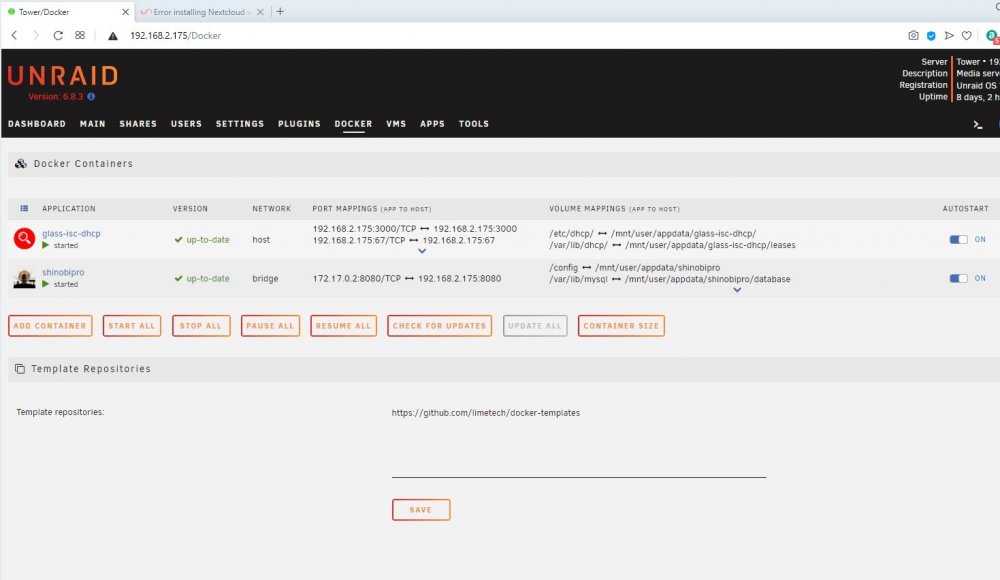The width and height of the screenshot is (1000, 580).
Task: Open the Users menu
Action: pos(186,124)
